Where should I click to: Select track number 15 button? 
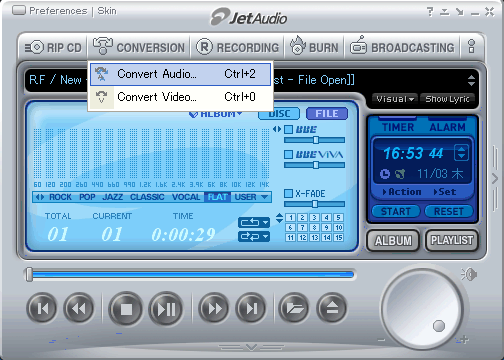click(x=338, y=238)
